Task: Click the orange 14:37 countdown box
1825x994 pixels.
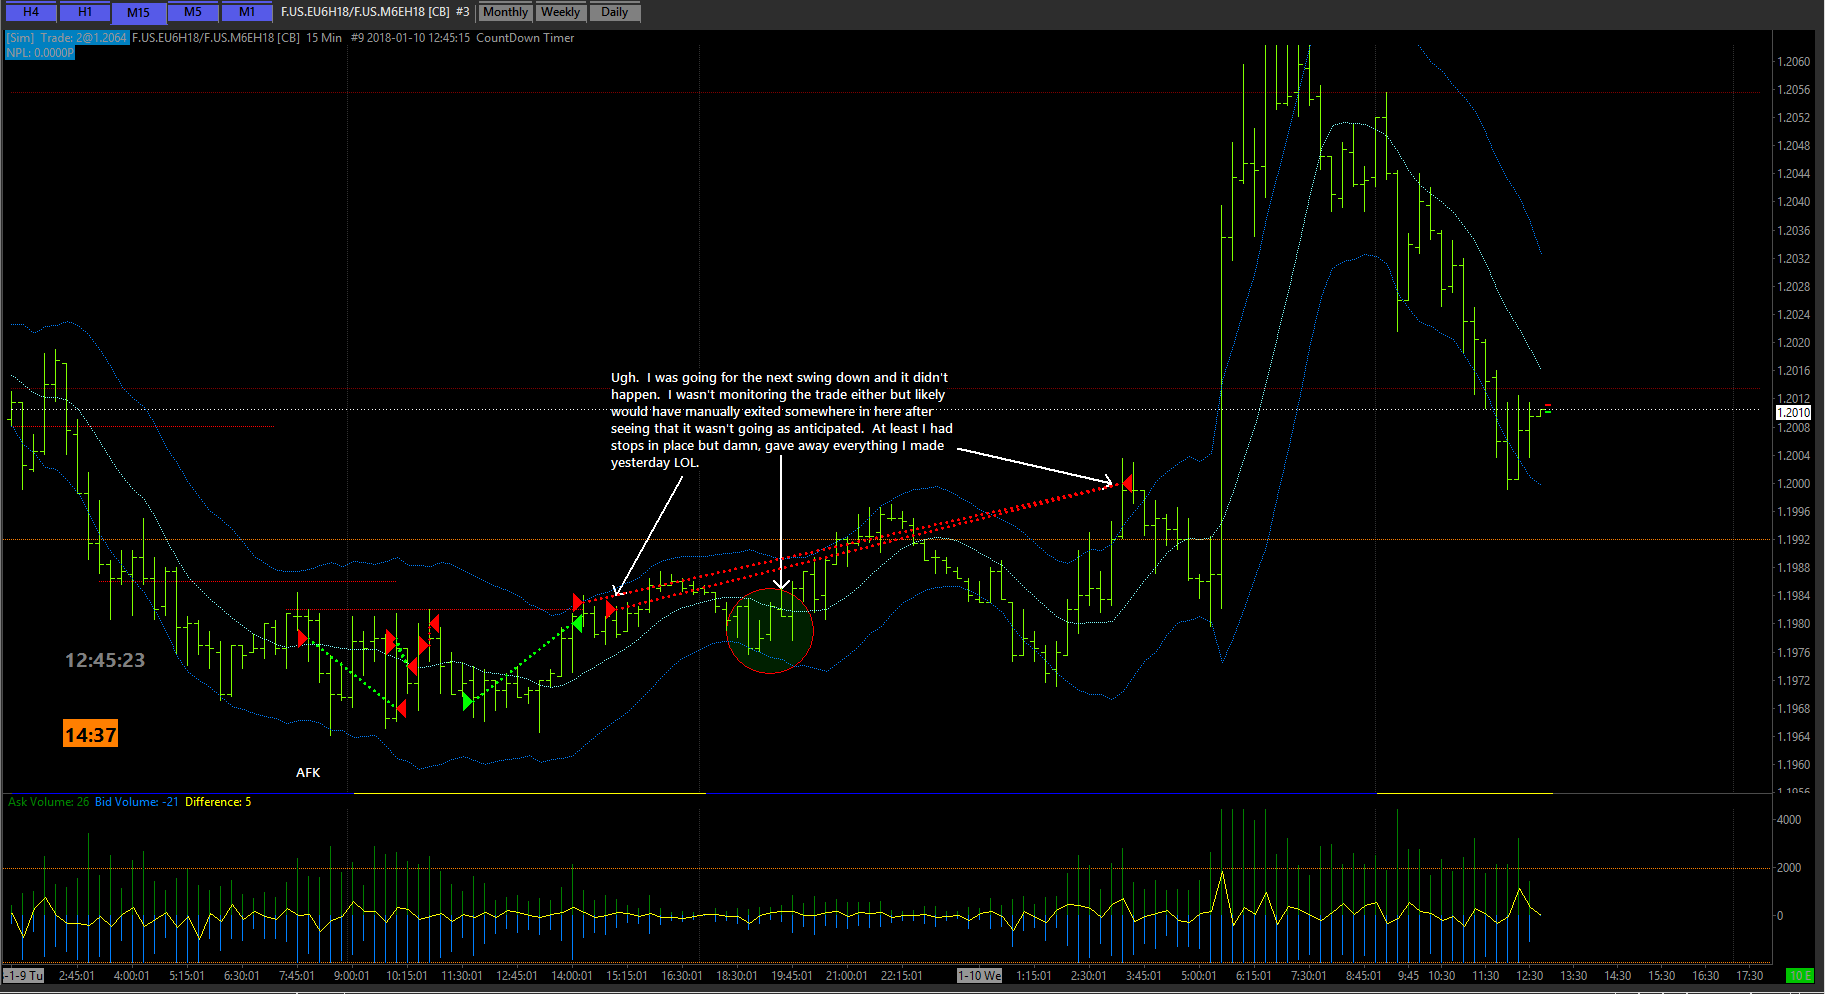Action: pyautogui.click(x=90, y=734)
